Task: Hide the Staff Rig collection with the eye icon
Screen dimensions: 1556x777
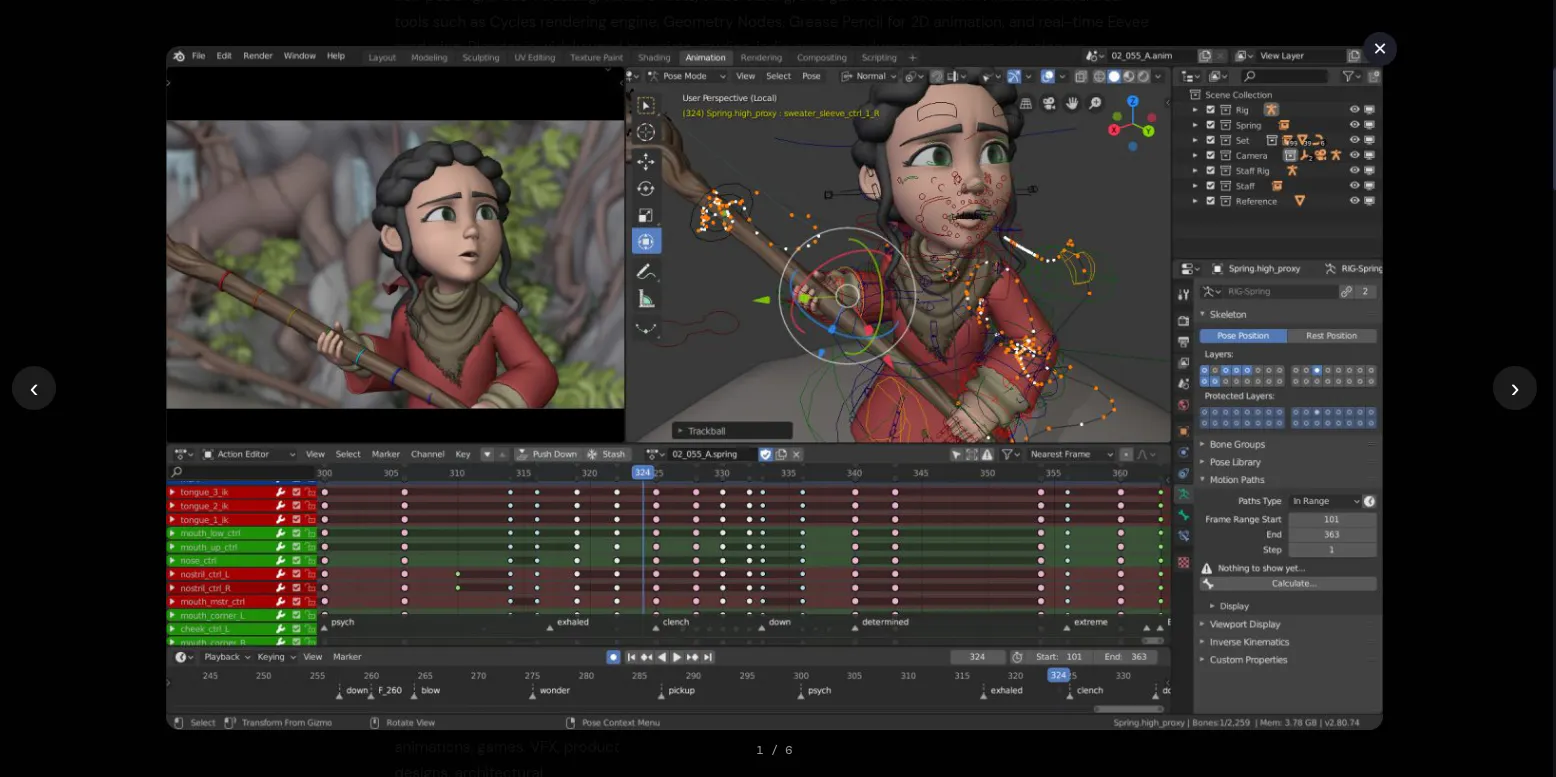Action: (1355, 170)
